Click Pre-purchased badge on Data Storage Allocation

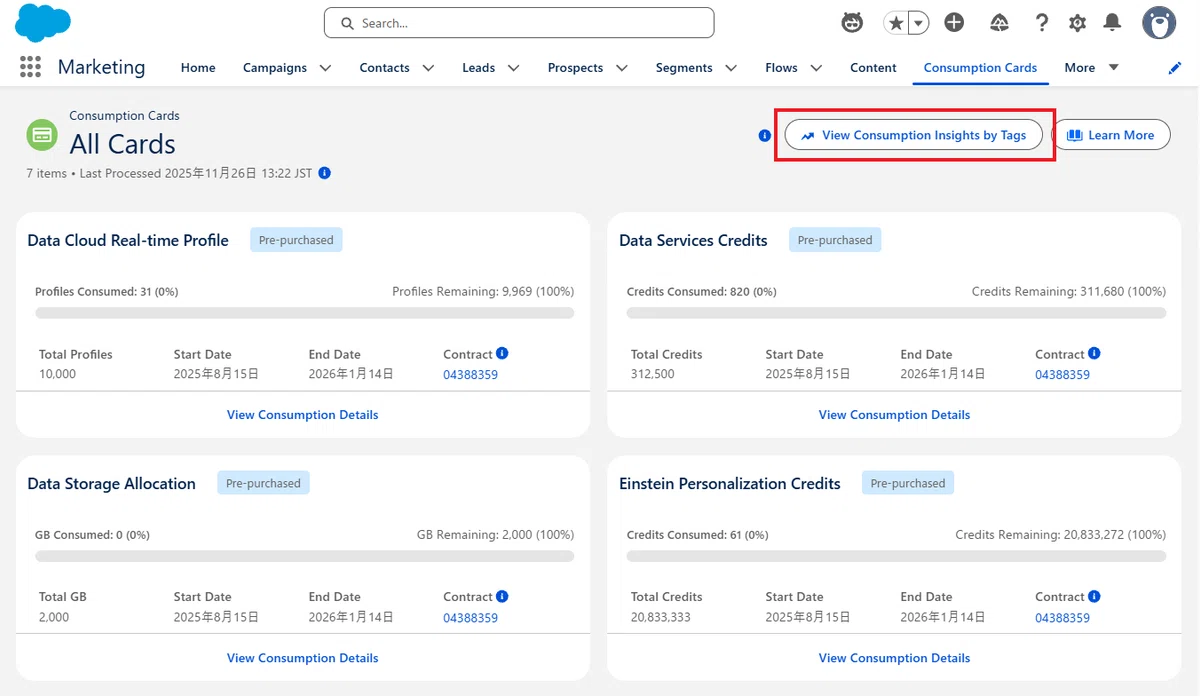263,483
